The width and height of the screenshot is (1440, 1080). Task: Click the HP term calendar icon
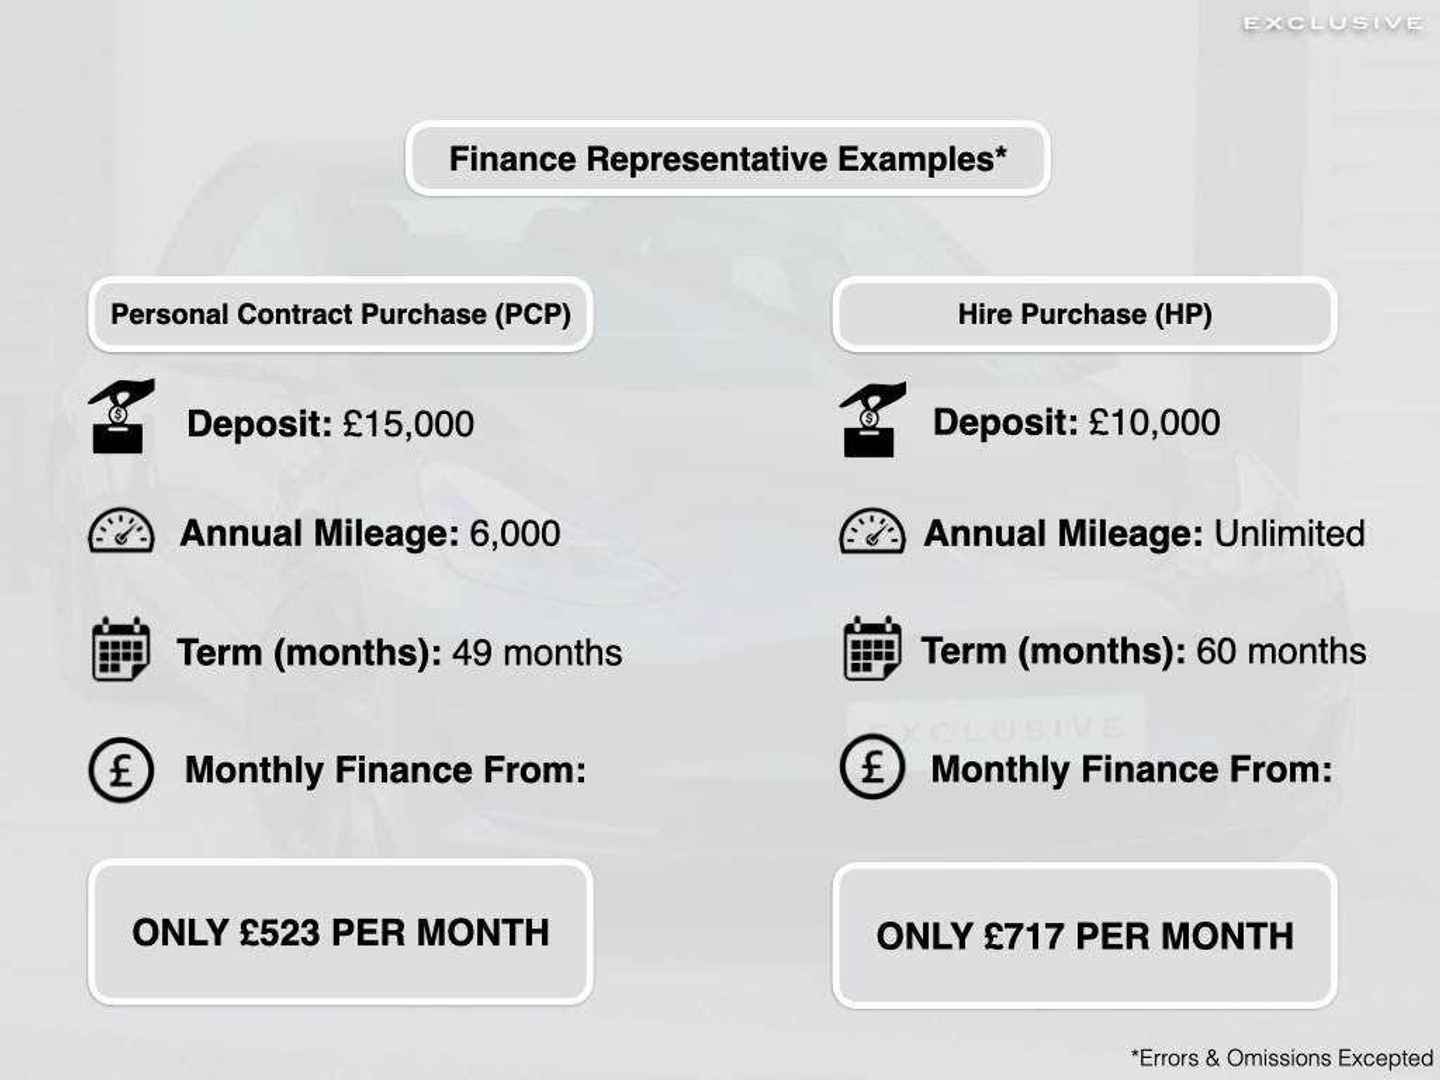pos(872,648)
